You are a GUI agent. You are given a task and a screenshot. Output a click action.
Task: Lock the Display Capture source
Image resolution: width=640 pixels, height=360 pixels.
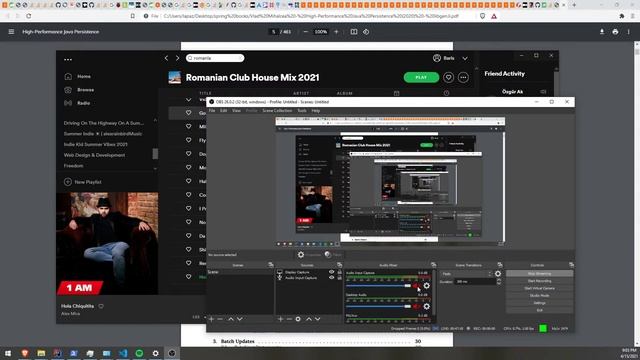click(x=339, y=272)
